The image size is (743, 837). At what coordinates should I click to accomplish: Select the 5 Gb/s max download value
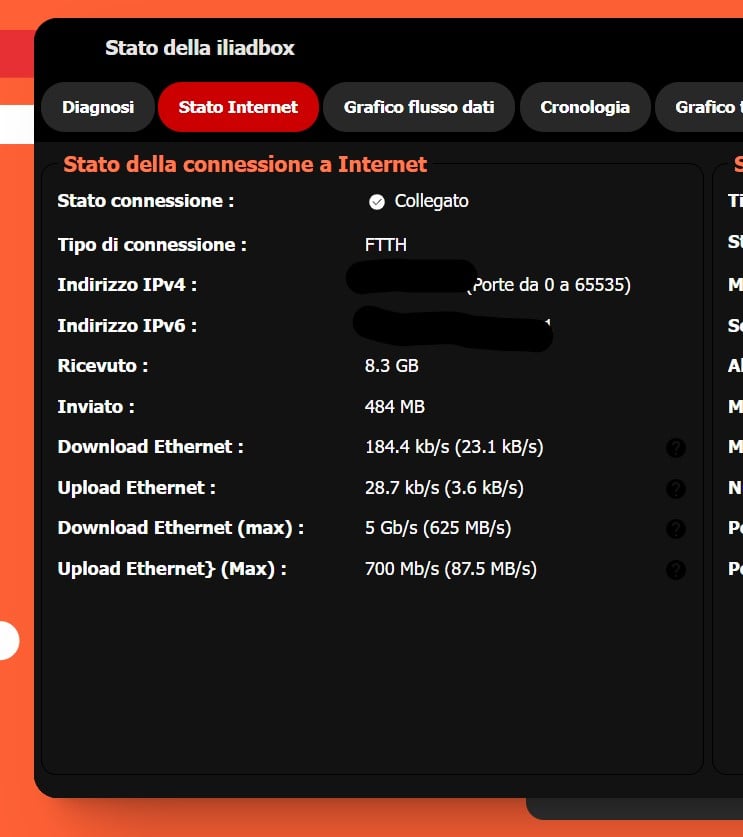[438, 528]
